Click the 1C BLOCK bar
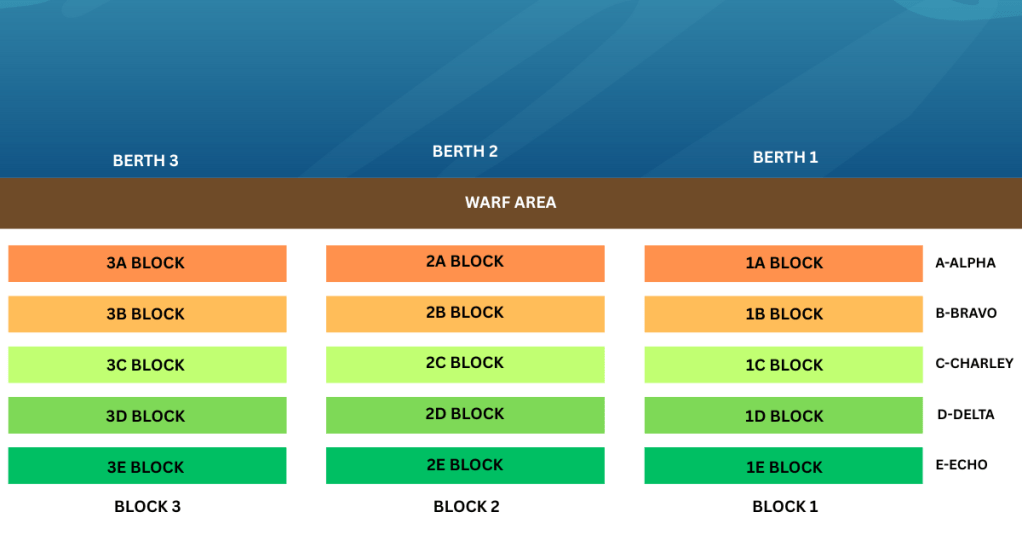The height and width of the screenshot is (535, 1022). (x=783, y=365)
